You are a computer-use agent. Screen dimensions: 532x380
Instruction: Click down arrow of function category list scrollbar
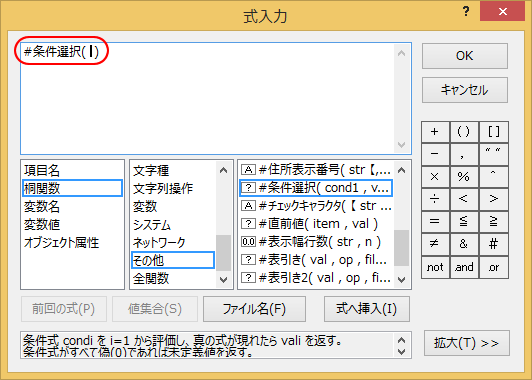point(224,280)
